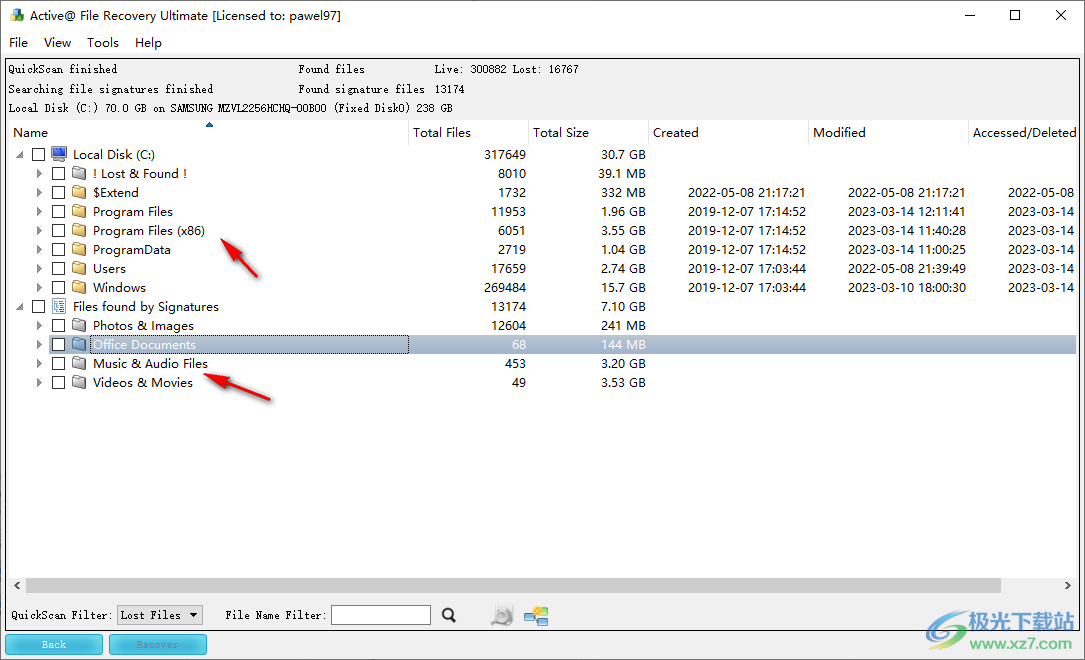
Task: Click the Recover button
Action: 158,645
